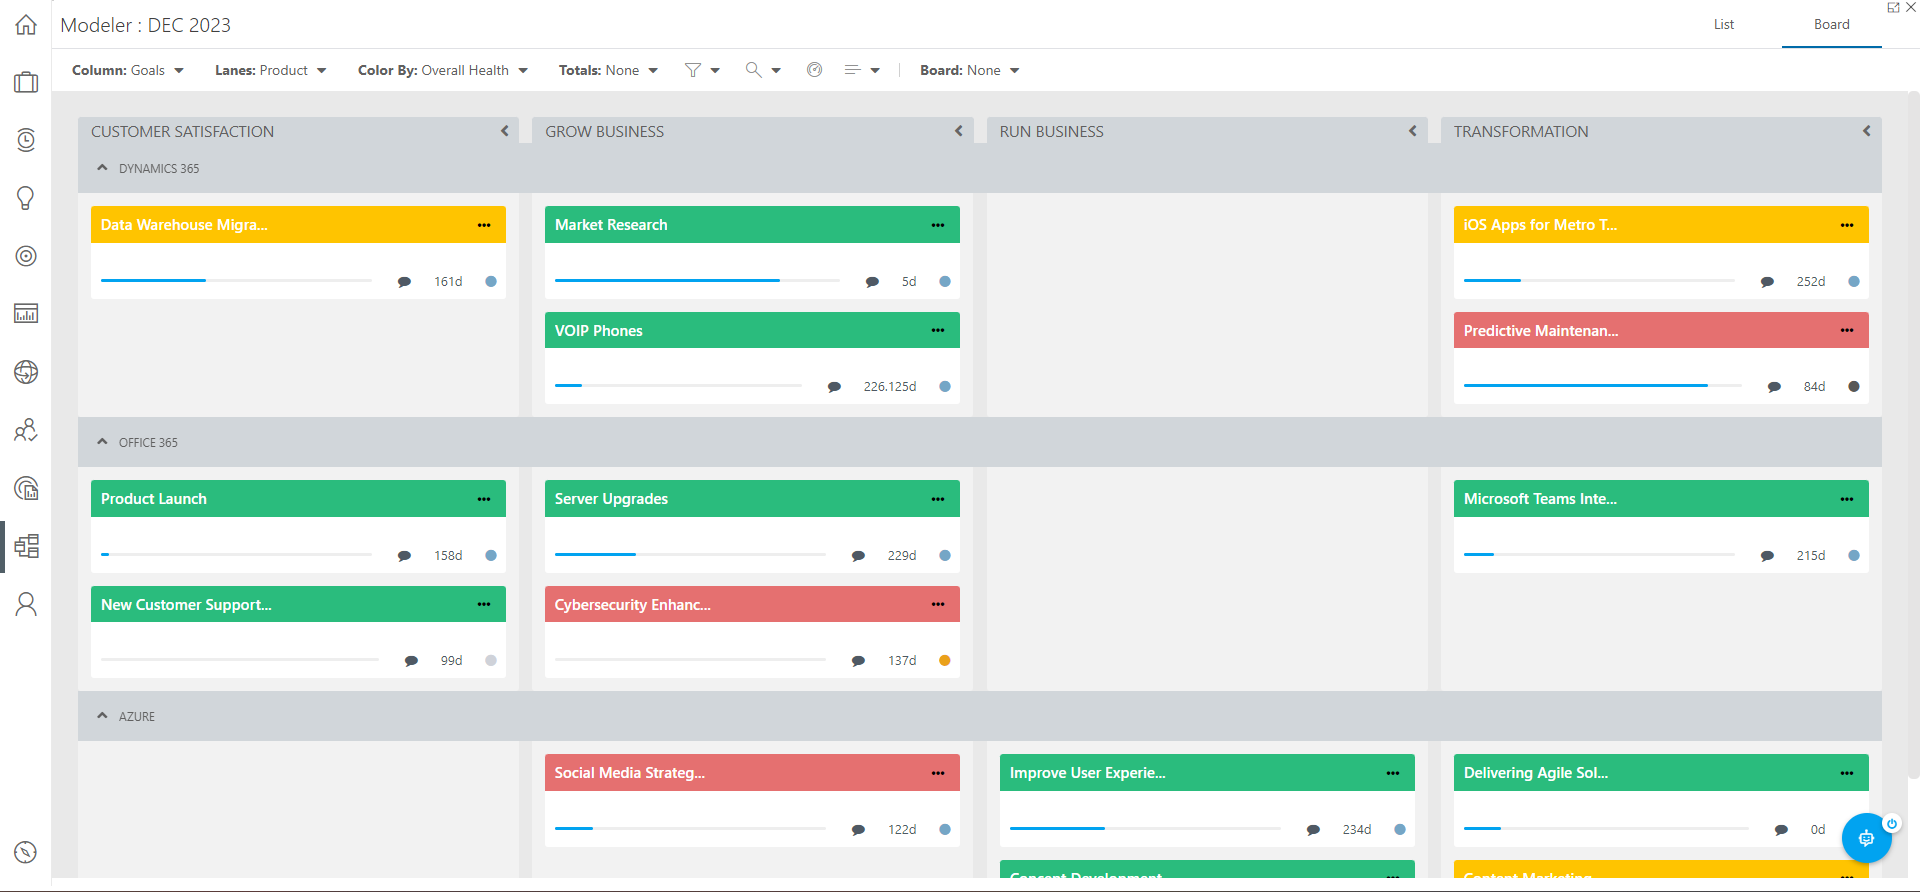
Task: Collapse the Office 365 lane
Action: [102, 442]
